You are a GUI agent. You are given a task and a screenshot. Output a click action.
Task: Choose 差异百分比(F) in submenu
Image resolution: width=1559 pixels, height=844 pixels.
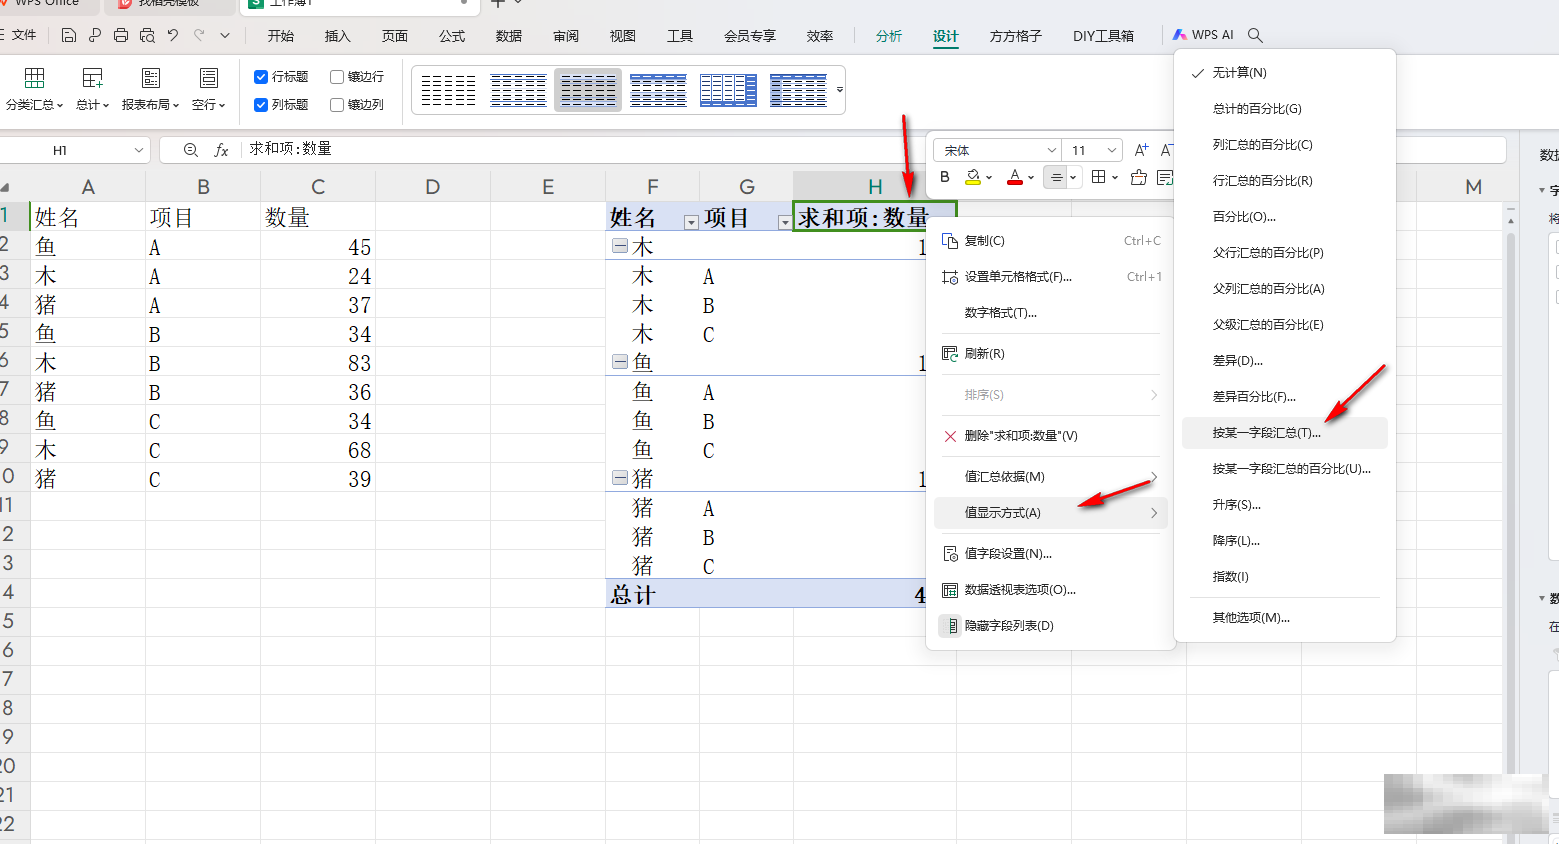1285,397
